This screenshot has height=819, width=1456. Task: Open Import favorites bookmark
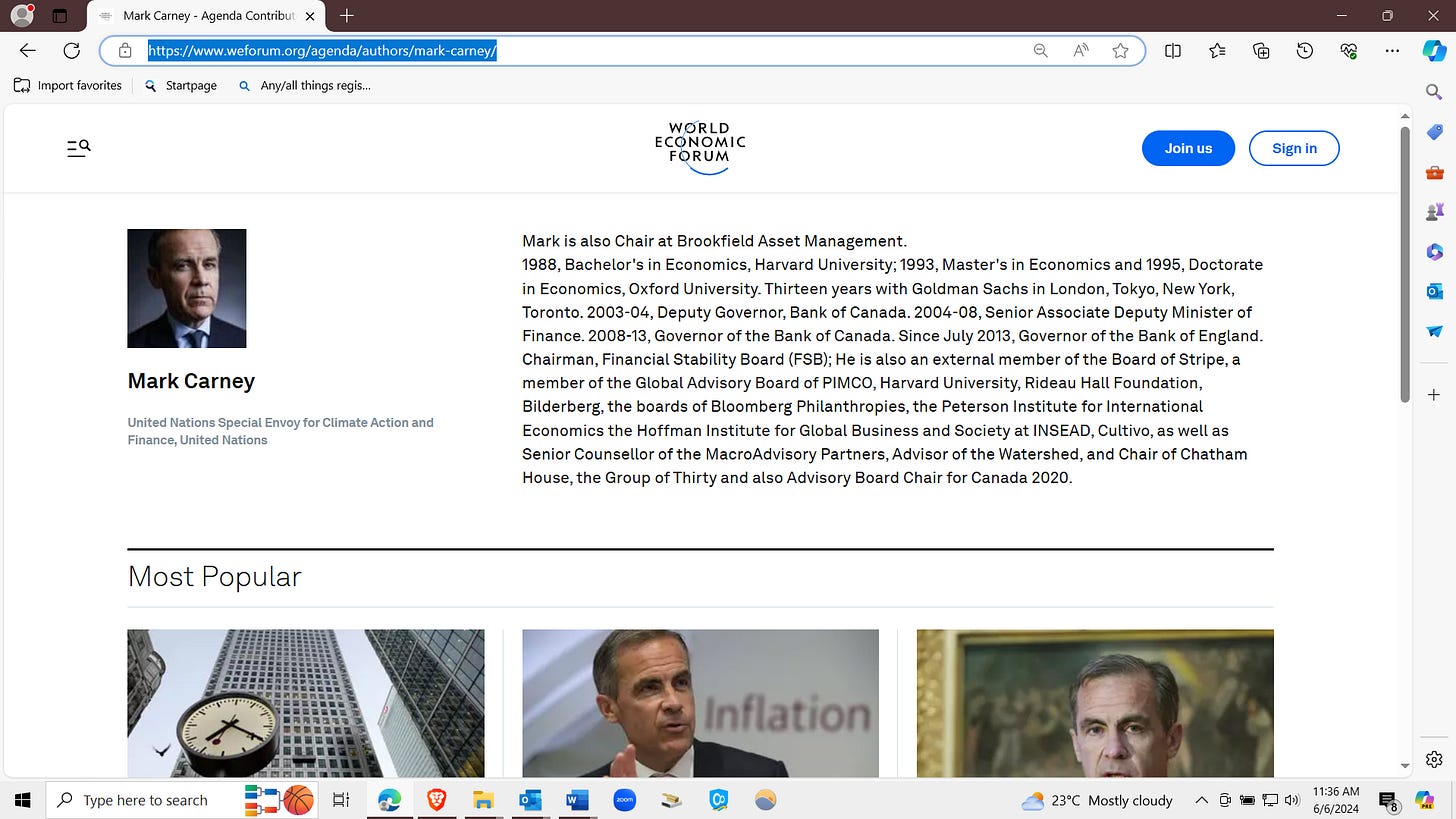68,86
